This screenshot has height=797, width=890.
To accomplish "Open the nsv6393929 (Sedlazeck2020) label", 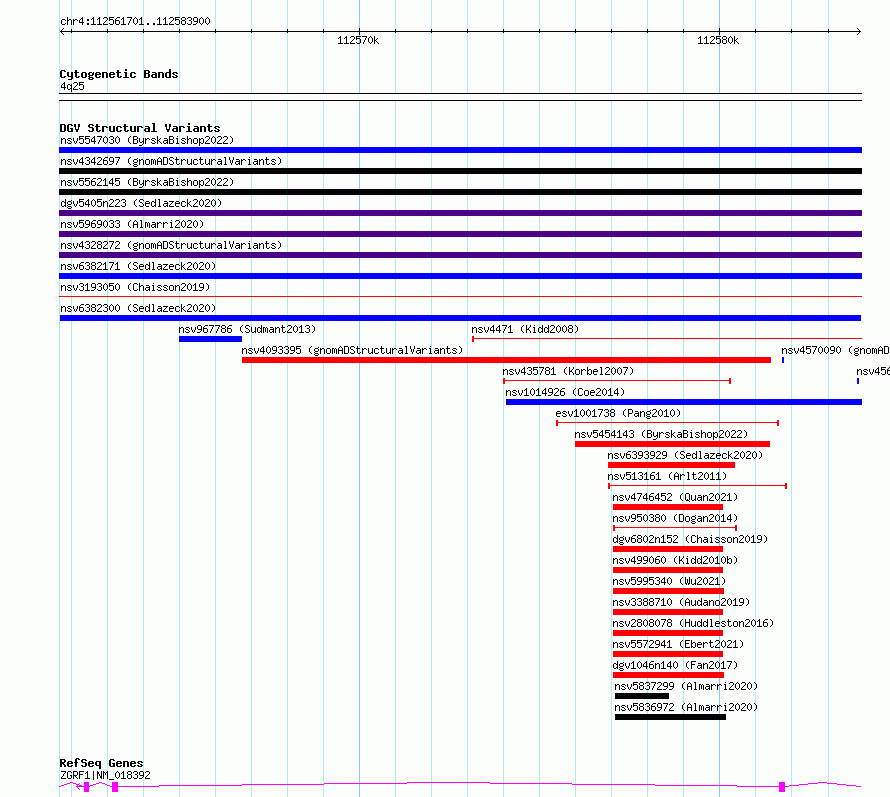I will coord(685,455).
